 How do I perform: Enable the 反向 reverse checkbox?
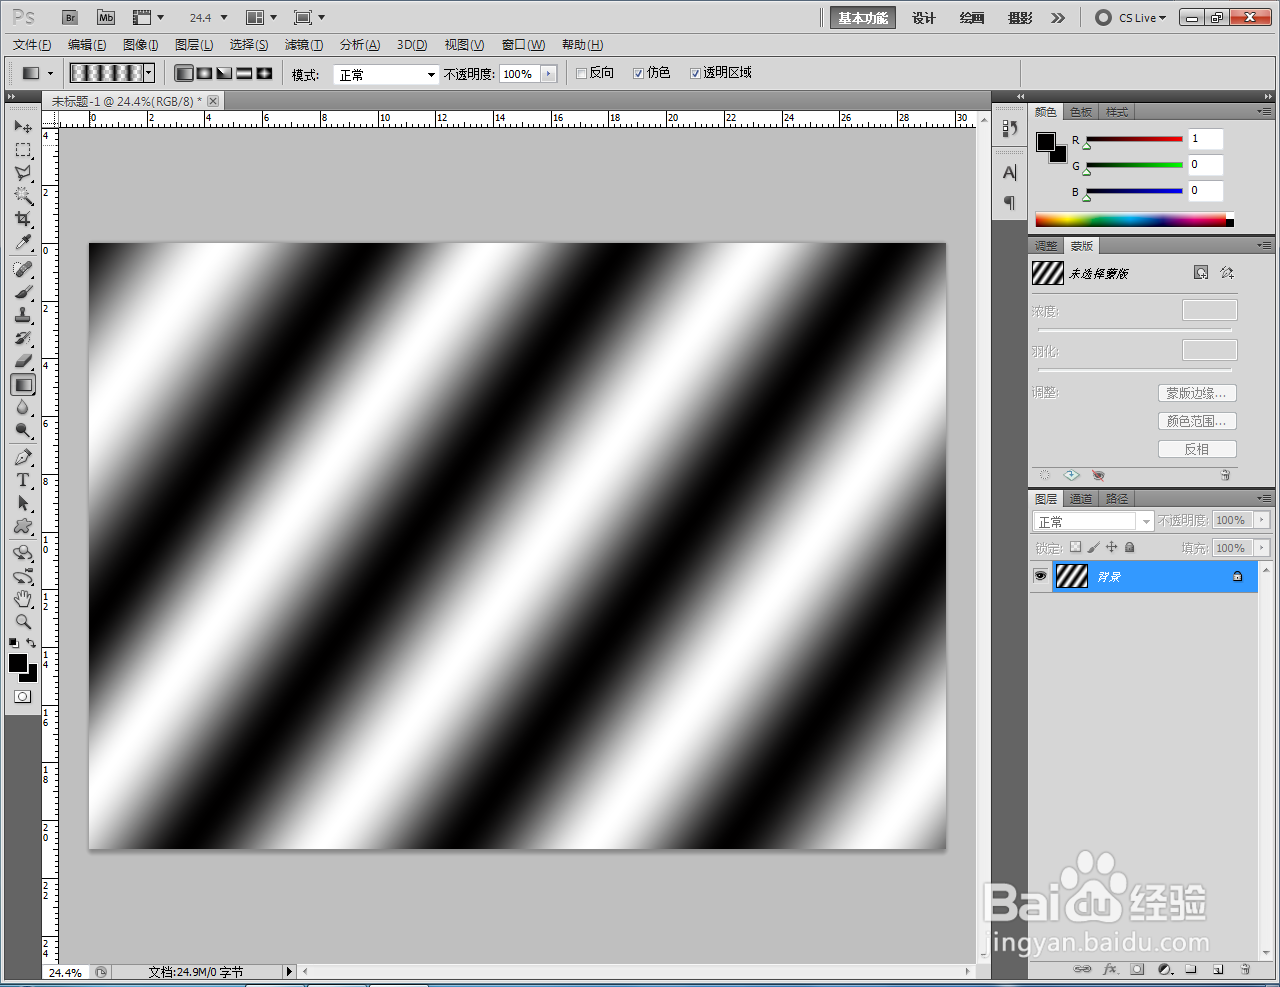pos(581,73)
